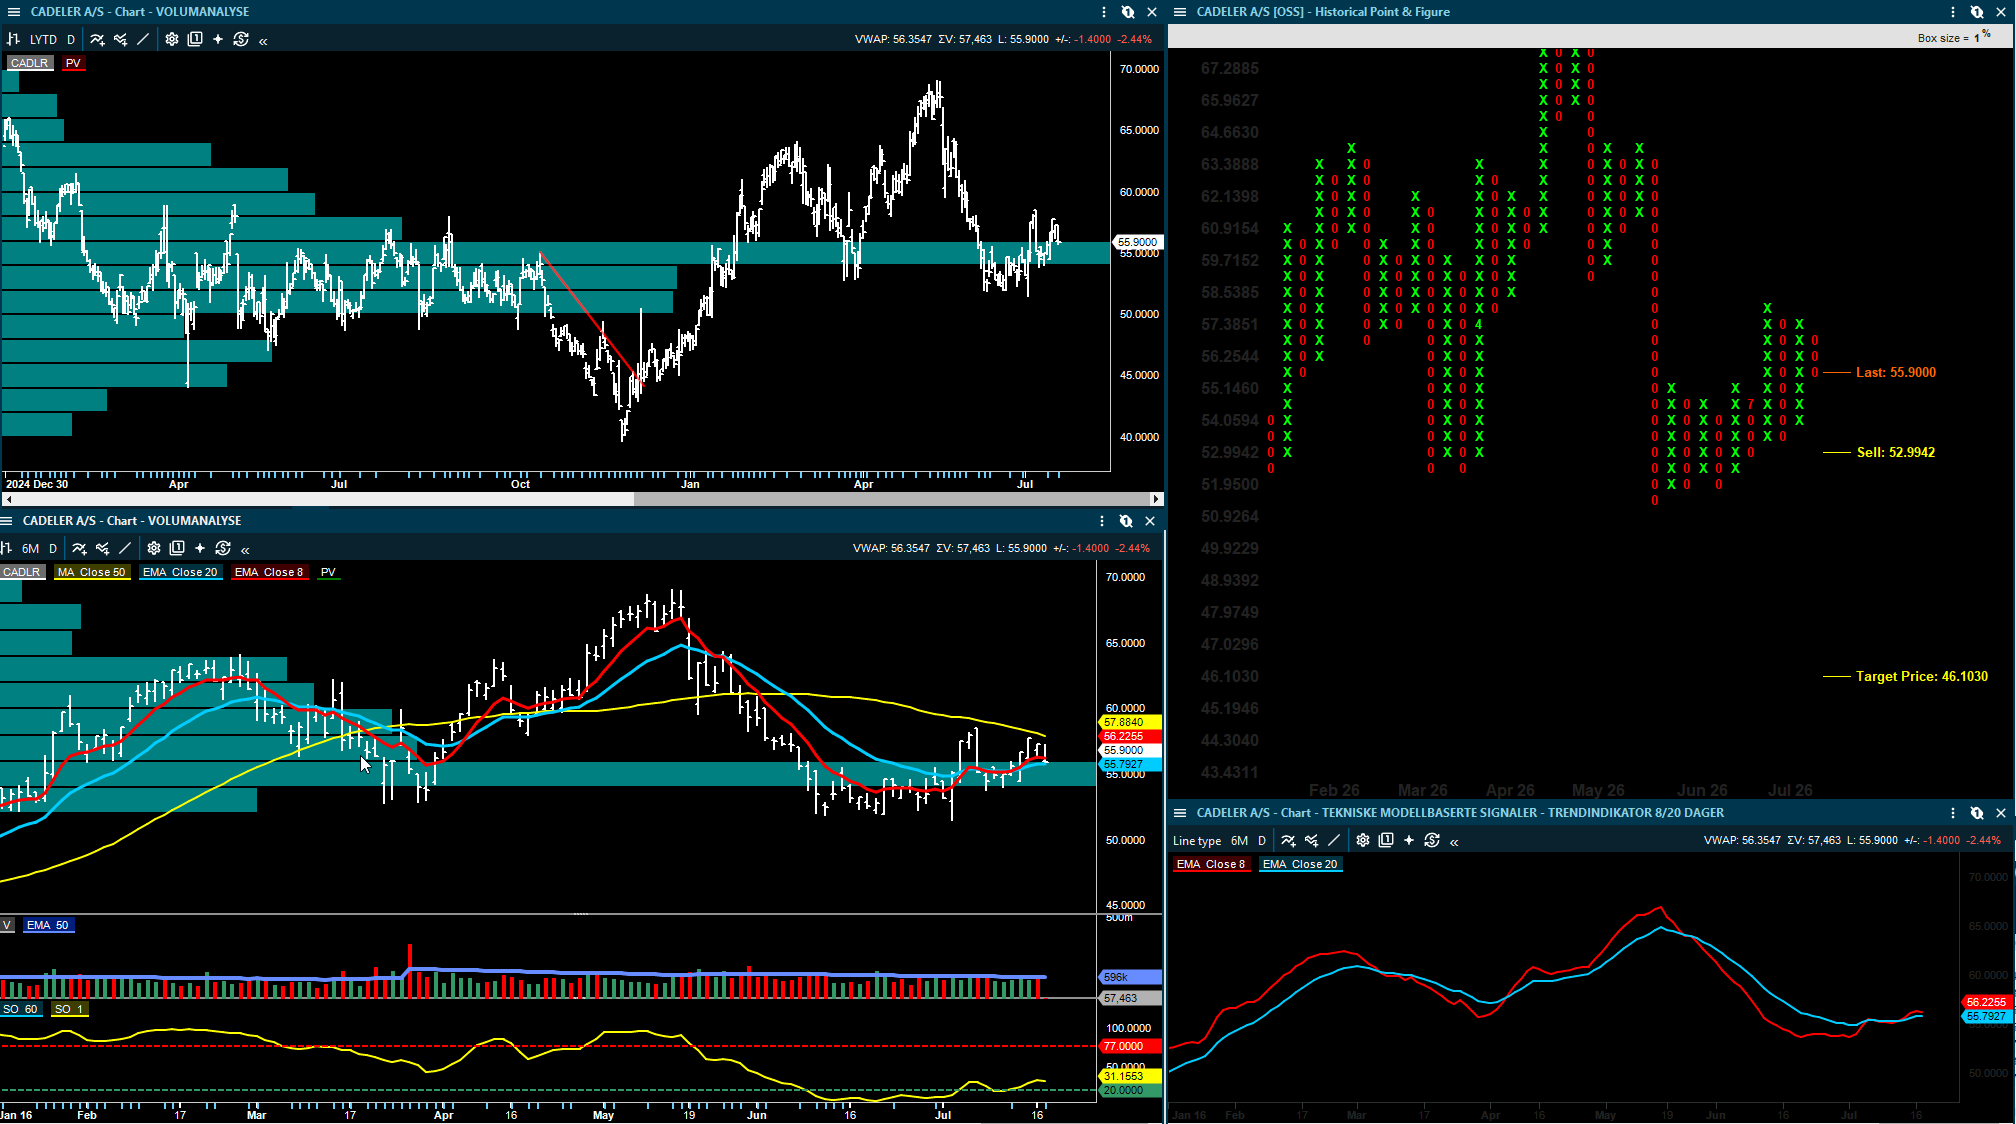Click layout pages icon in TRENDINDIKATOR toolbar
The height and width of the screenshot is (1124, 2016).
point(1386,841)
